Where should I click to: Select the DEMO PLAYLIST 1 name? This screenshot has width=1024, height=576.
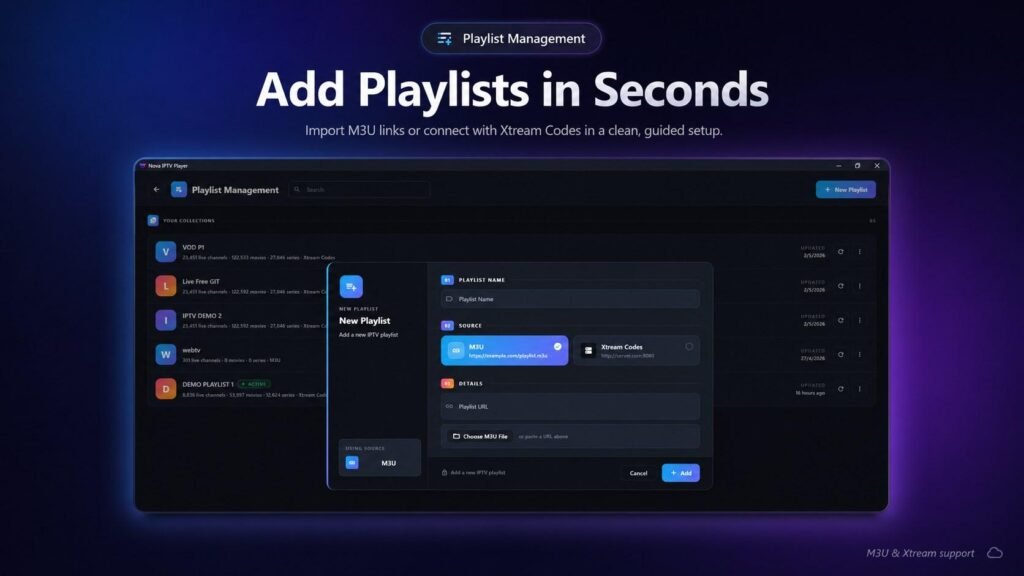208,384
